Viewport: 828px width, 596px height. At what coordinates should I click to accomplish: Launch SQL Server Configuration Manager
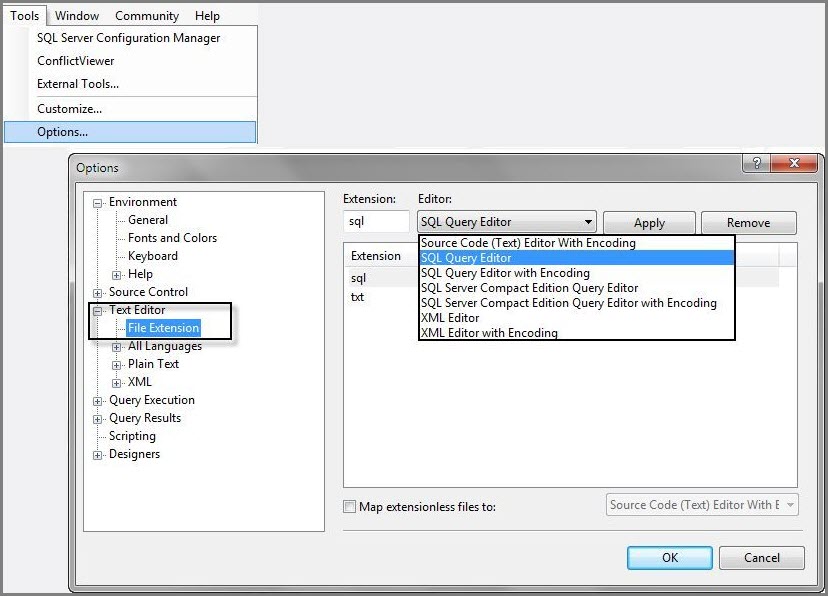click(128, 38)
